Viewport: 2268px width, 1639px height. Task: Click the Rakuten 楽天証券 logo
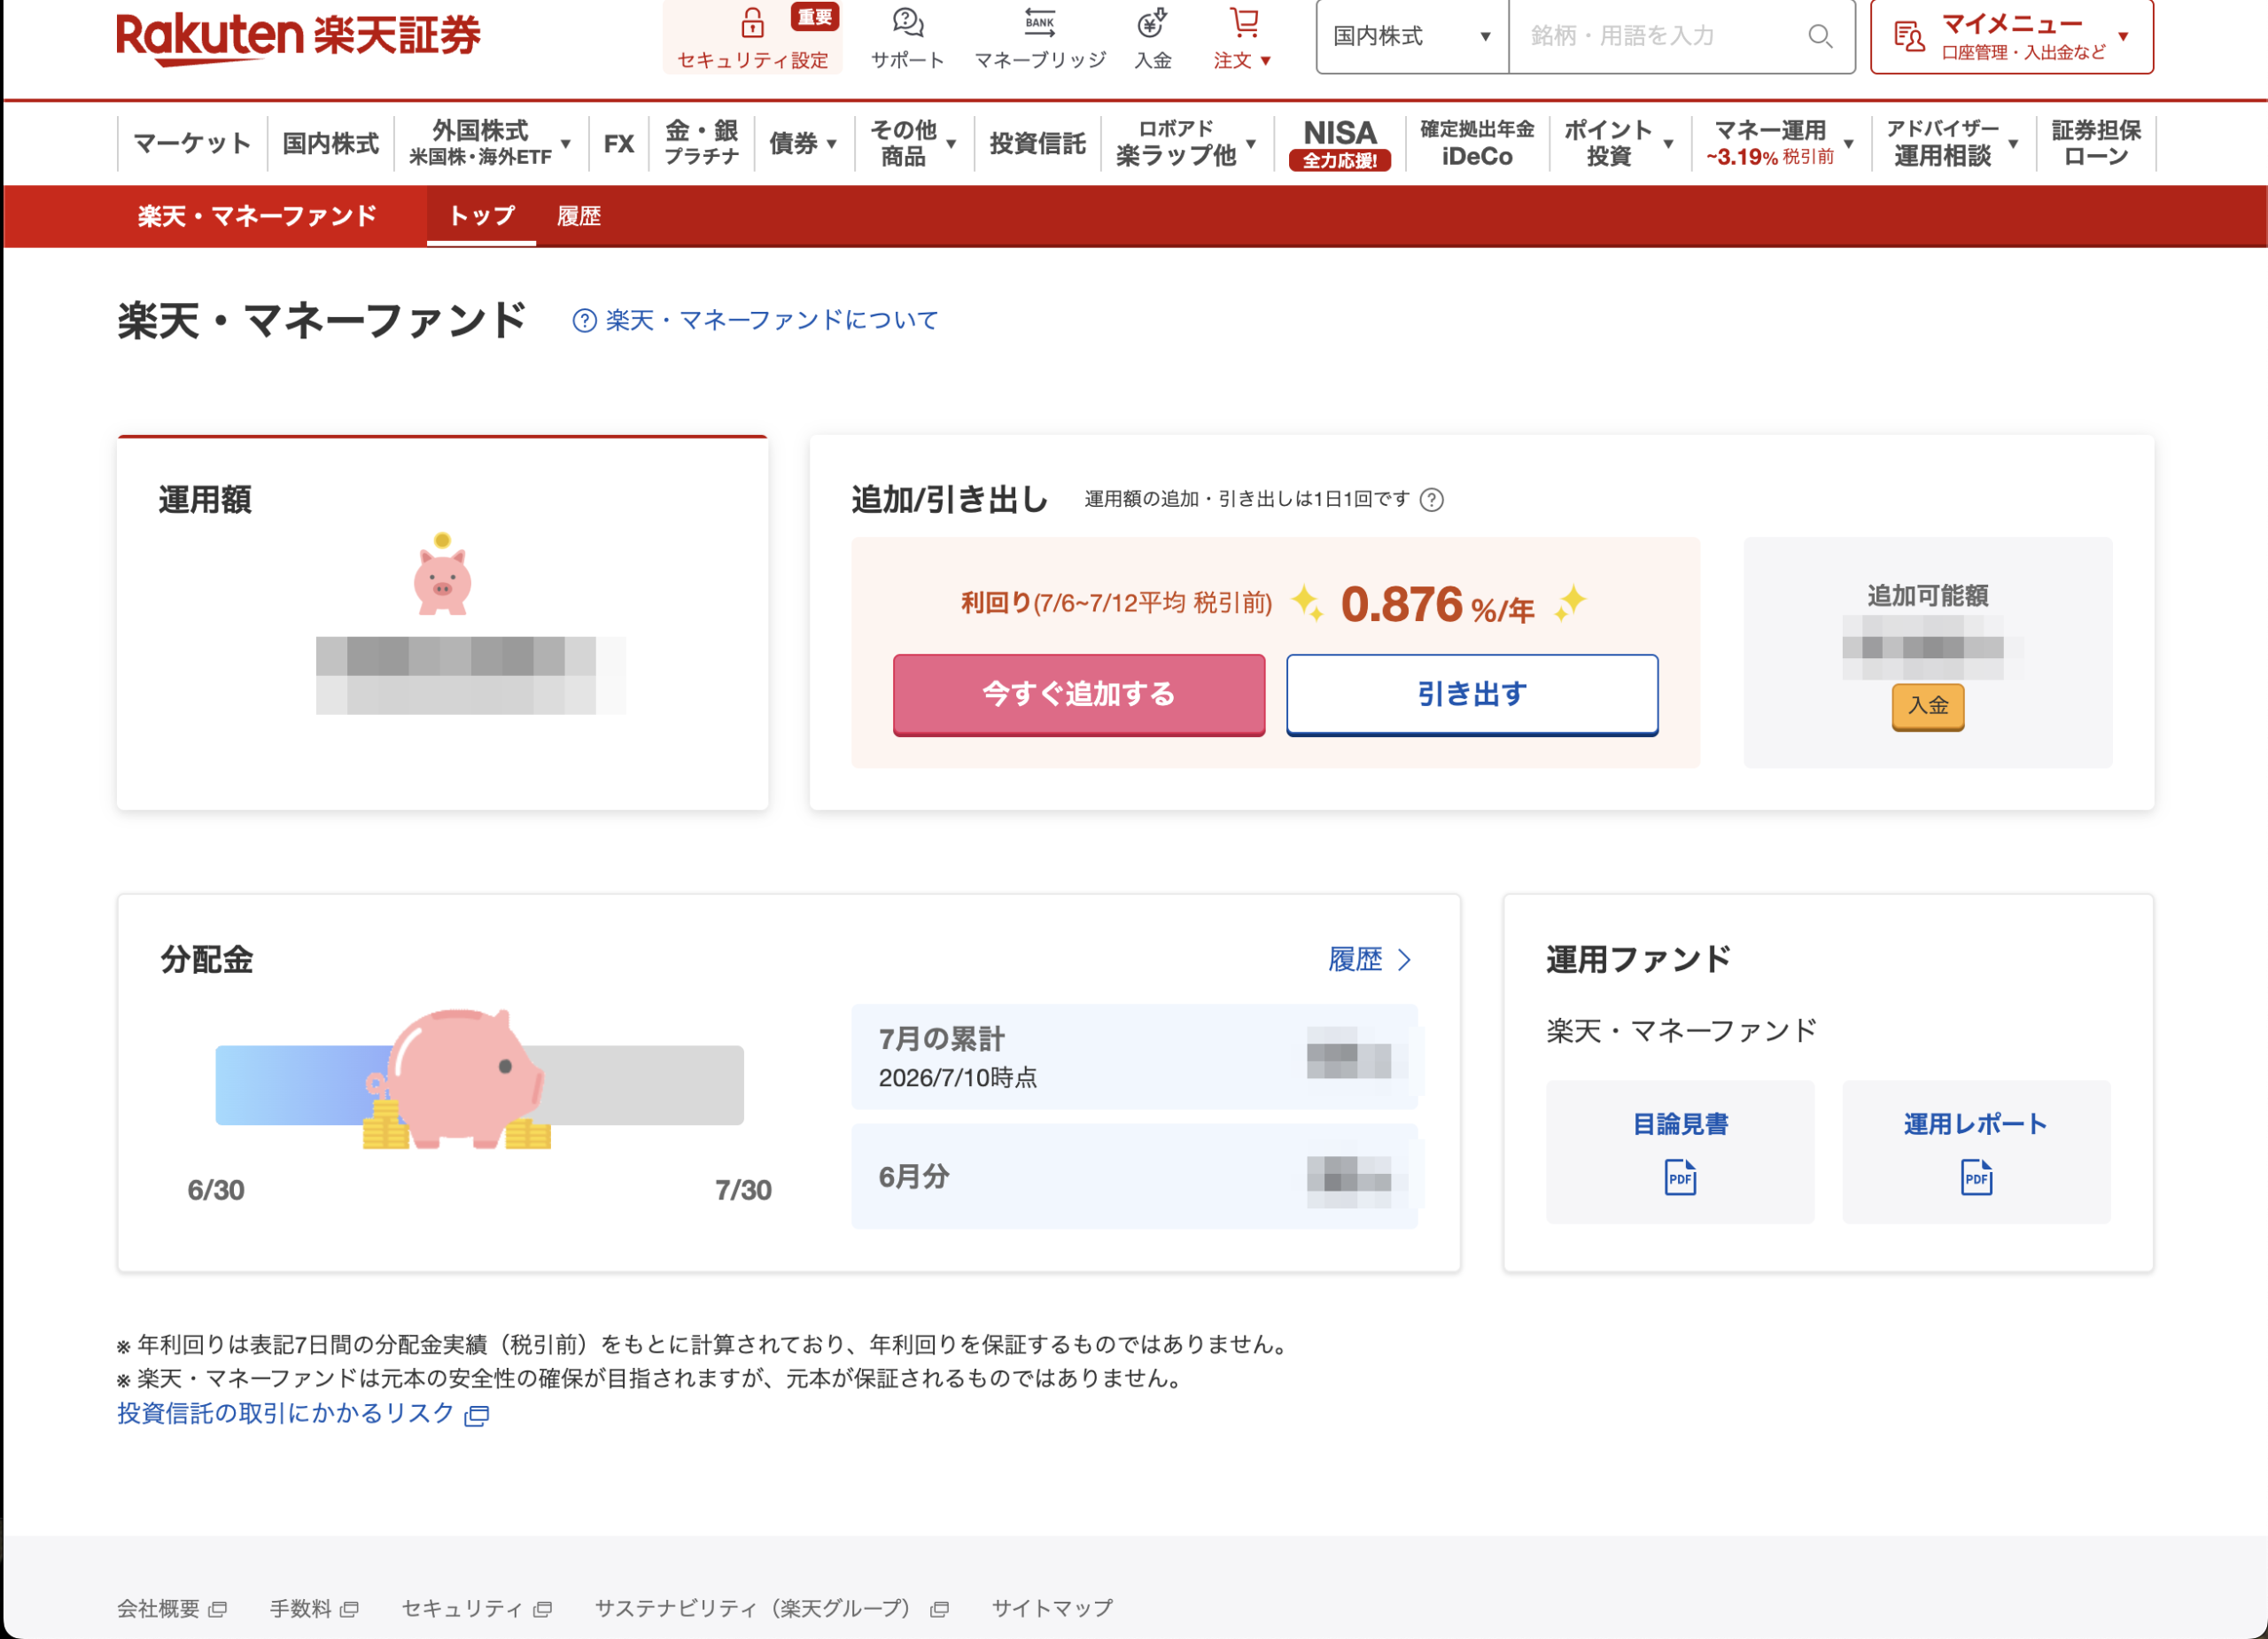click(x=298, y=38)
